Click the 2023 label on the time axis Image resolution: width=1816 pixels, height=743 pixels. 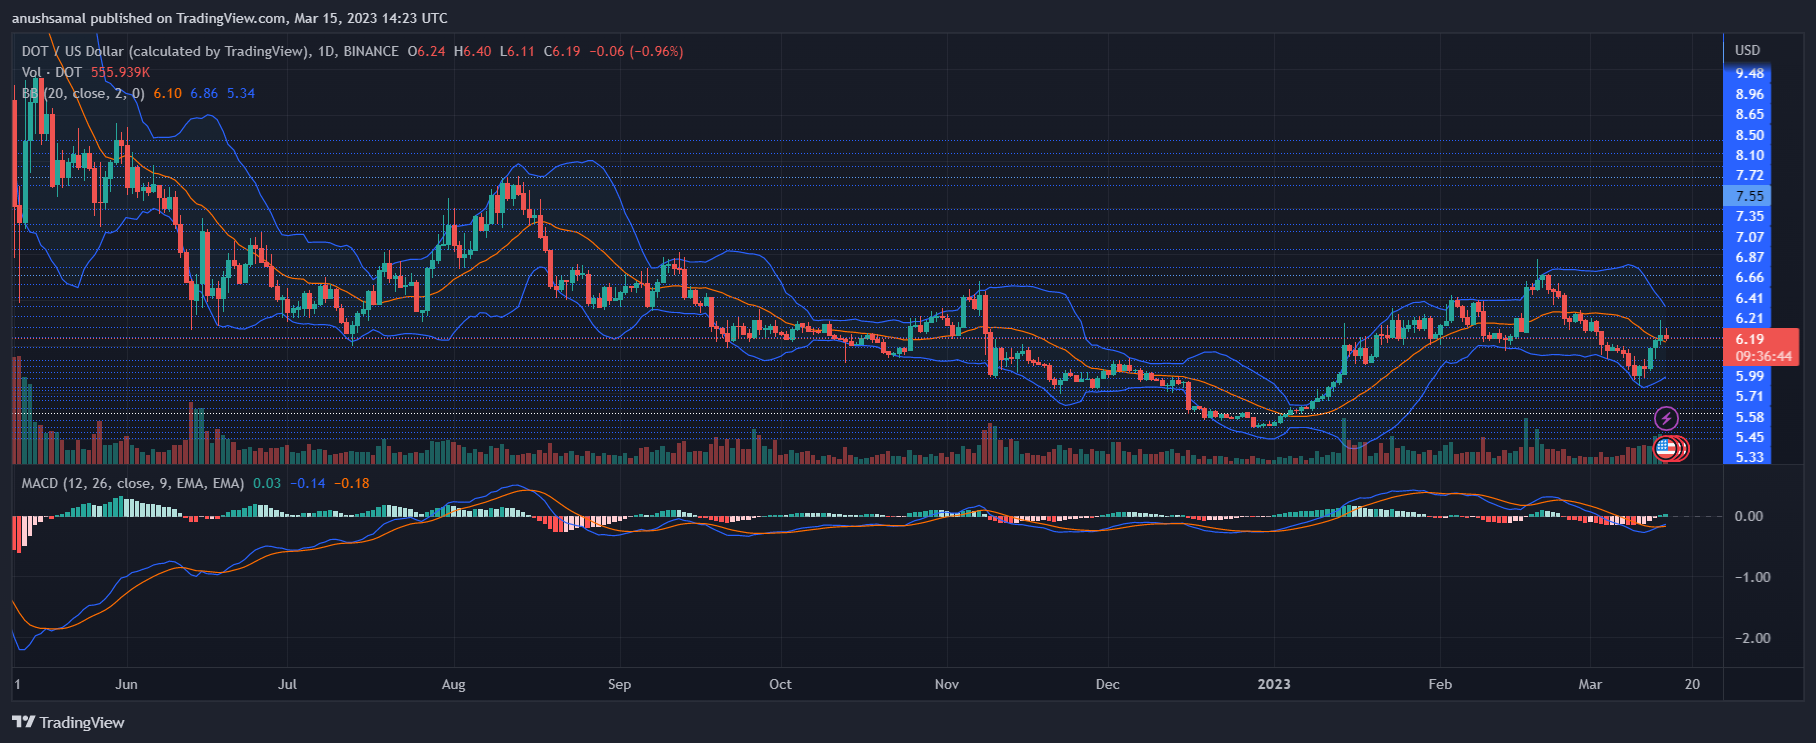[x=1273, y=684]
